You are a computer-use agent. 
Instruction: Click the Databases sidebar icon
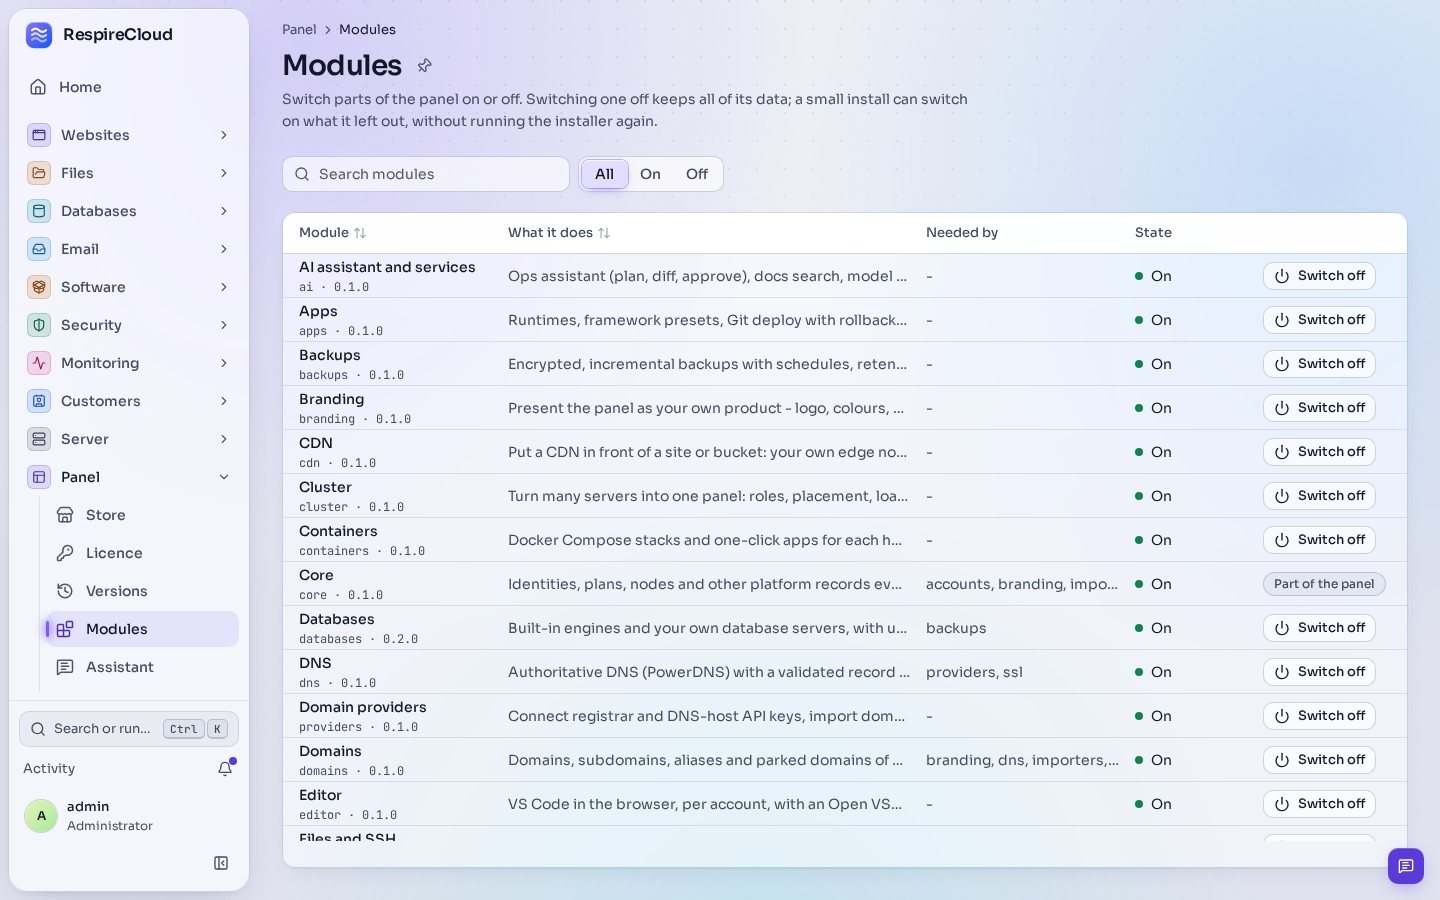39,211
